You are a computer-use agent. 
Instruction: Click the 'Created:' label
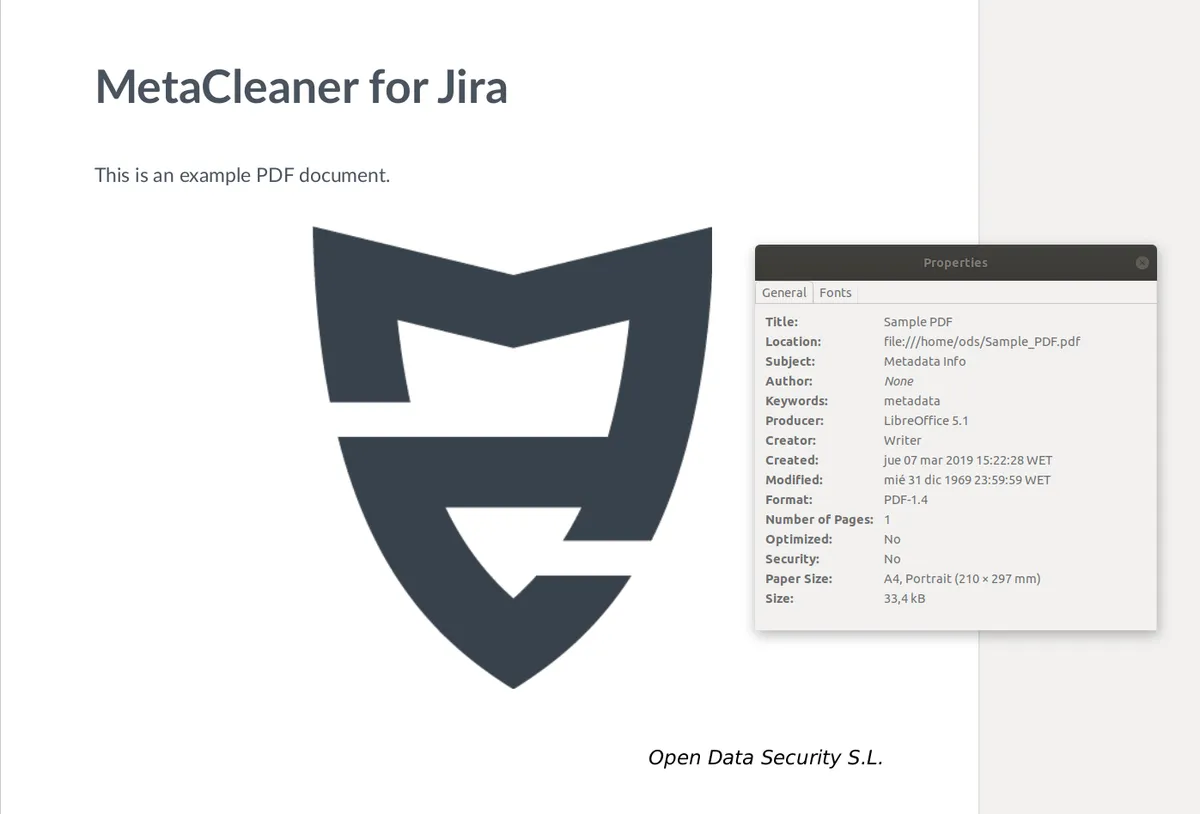pyautogui.click(x=792, y=460)
